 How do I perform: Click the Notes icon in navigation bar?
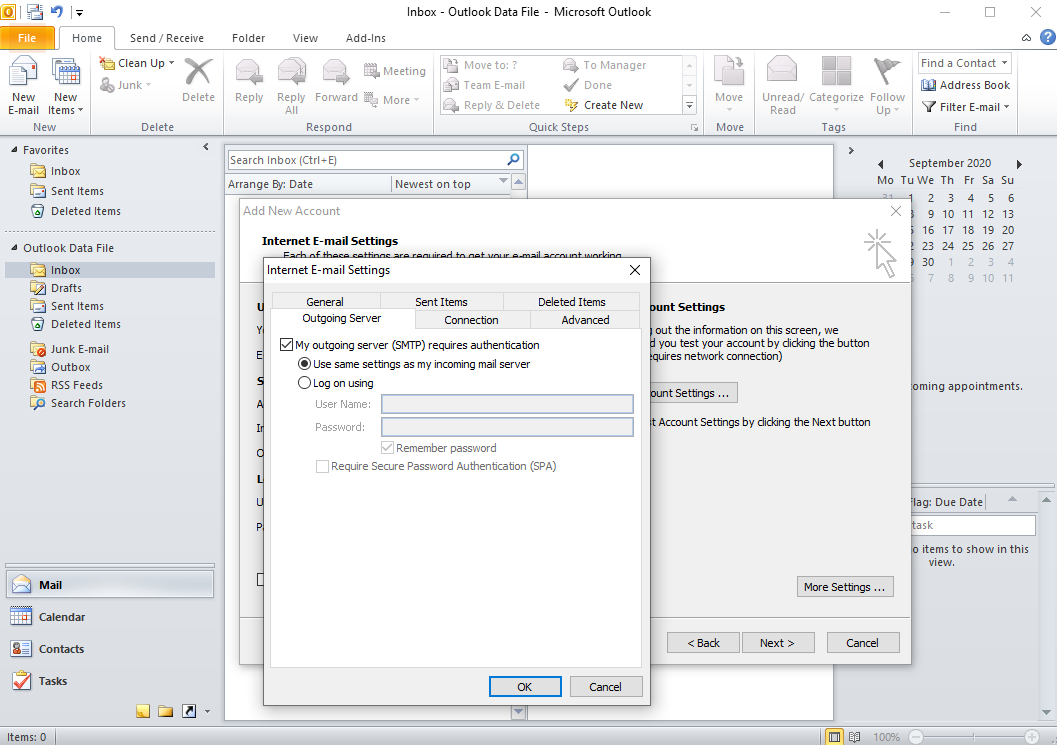click(x=143, y=711)
